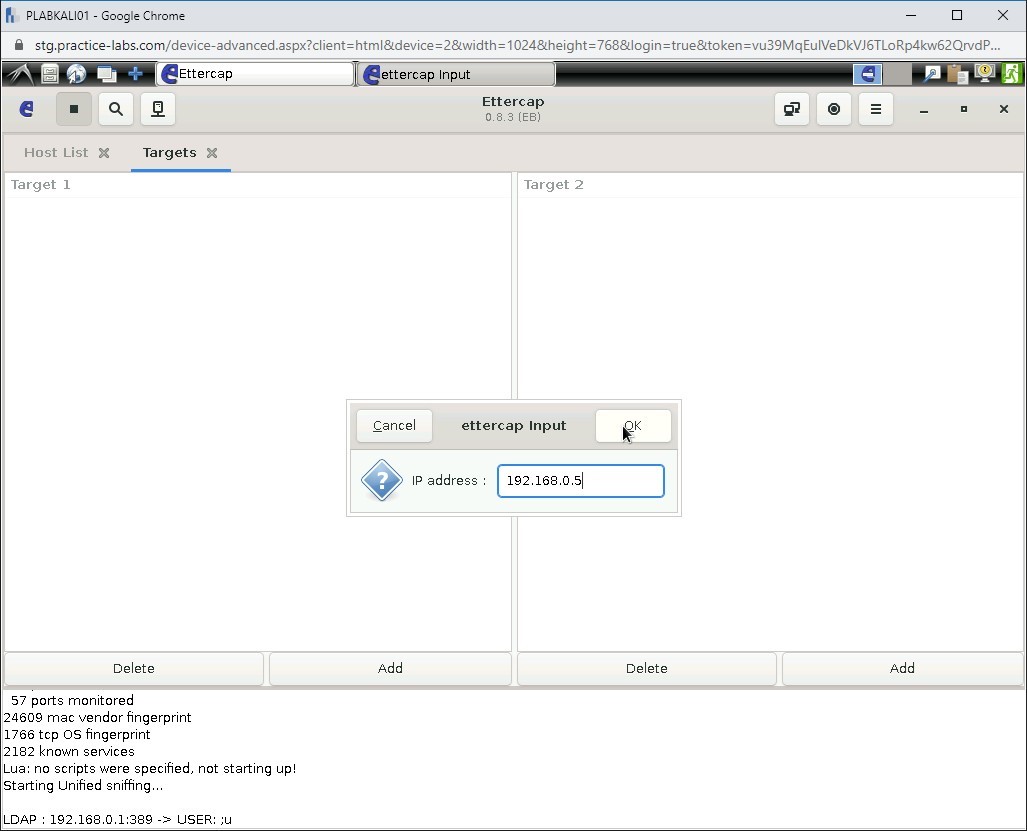Delete the selection under Target 2

click(645, 668)
